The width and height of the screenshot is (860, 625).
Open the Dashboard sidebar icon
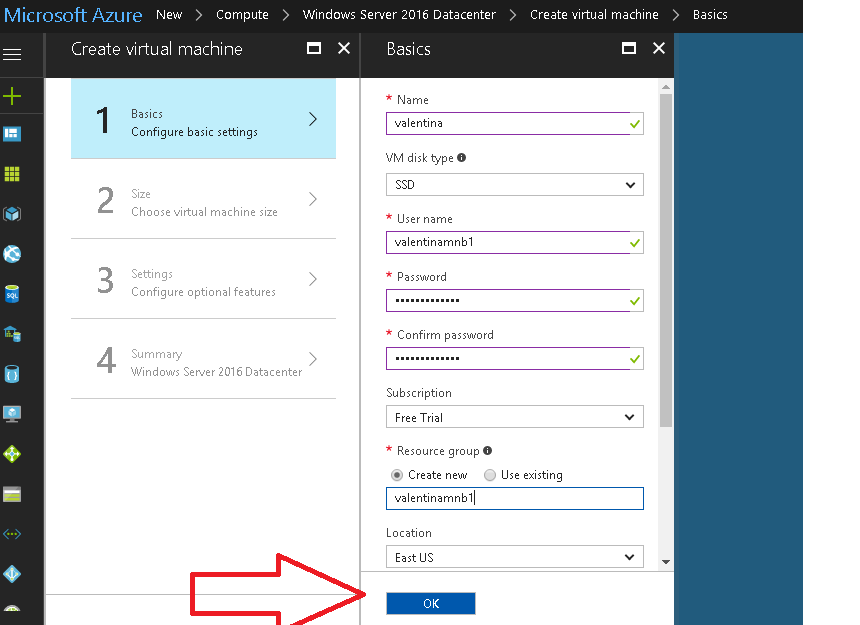tap(12, 134)
